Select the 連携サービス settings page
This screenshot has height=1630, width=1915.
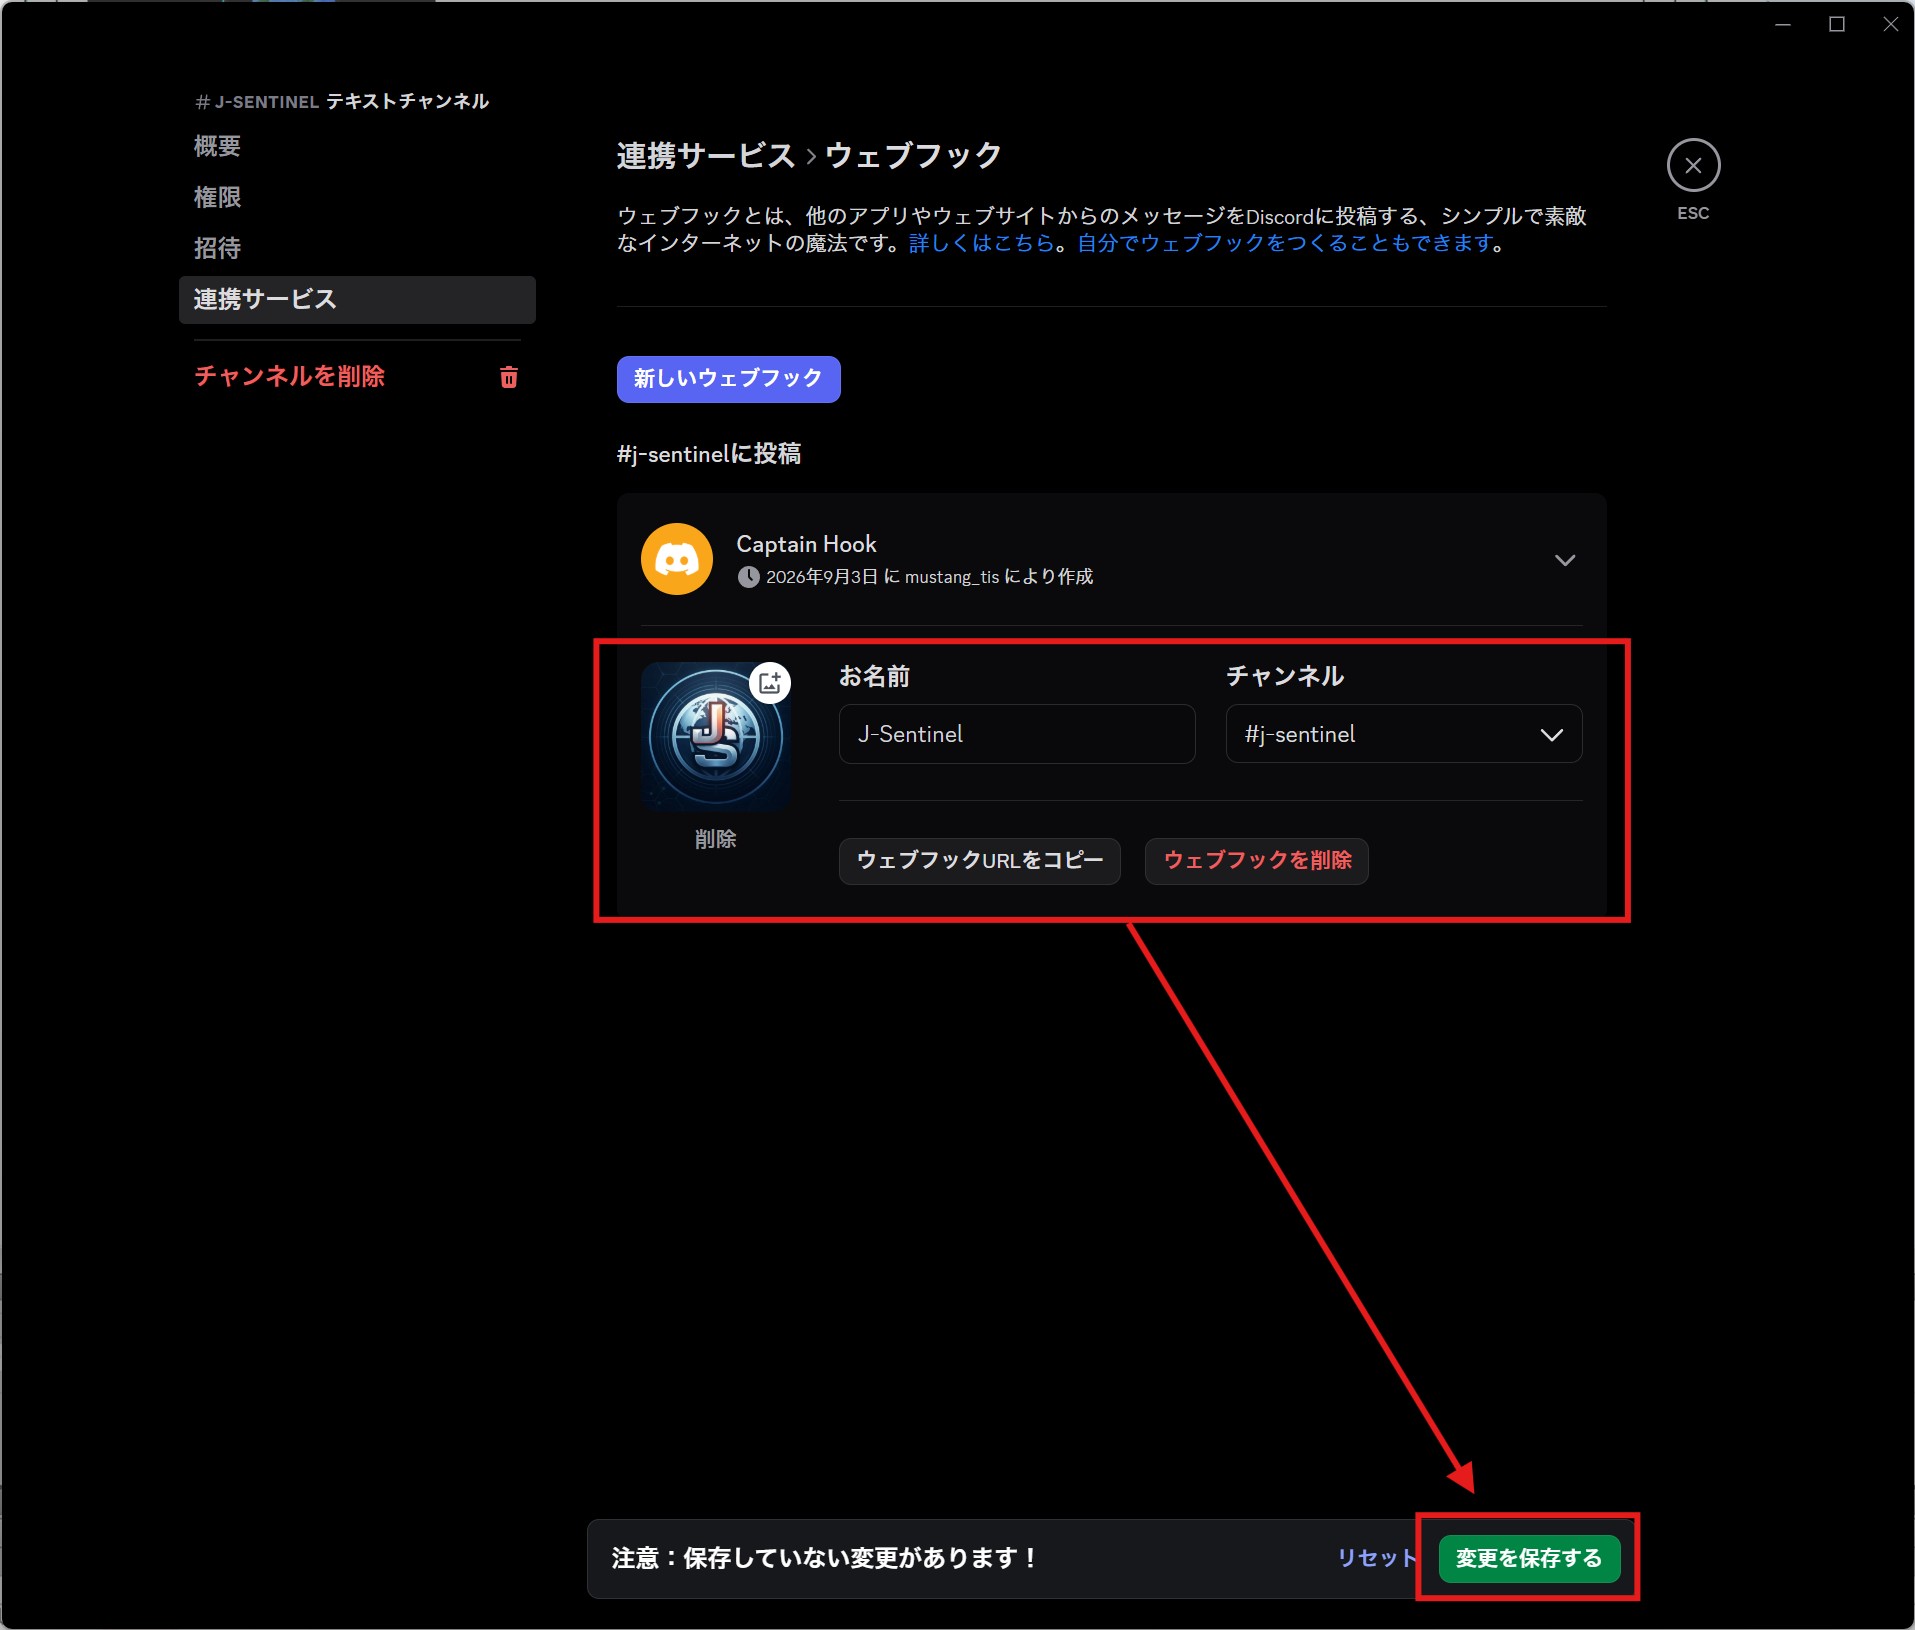(357, 299)
